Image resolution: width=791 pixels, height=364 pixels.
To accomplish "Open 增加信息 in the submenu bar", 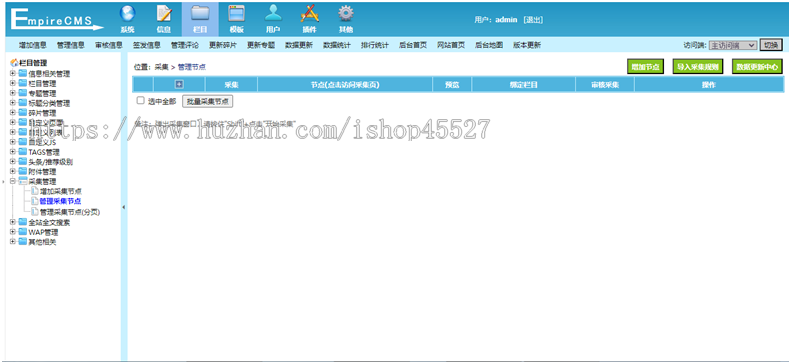I will tap(33, 45).
